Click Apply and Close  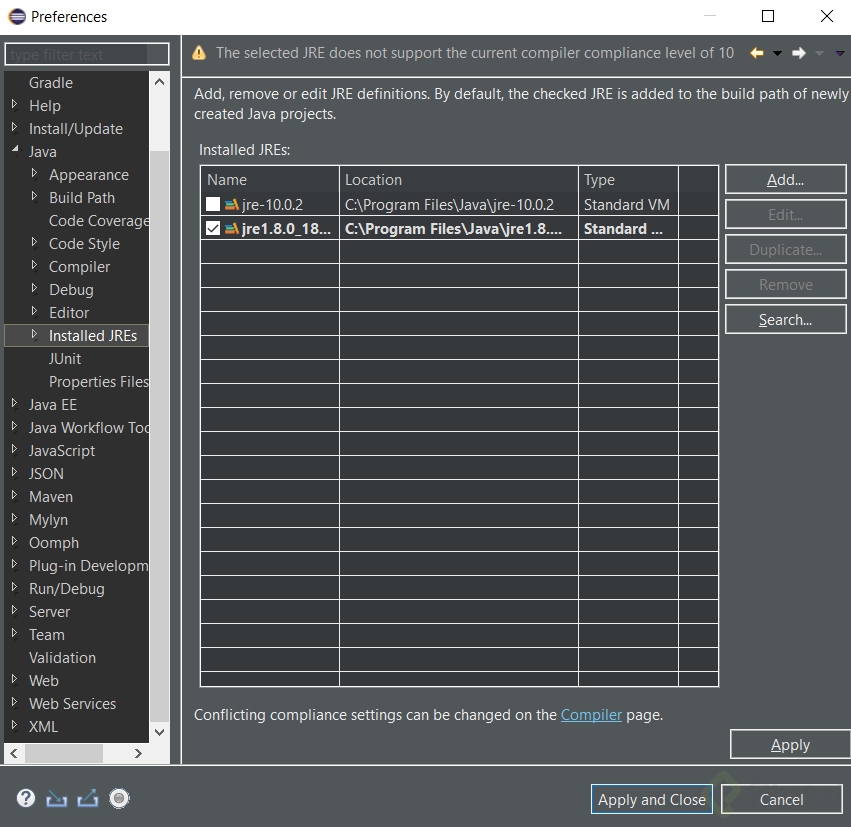651,799
